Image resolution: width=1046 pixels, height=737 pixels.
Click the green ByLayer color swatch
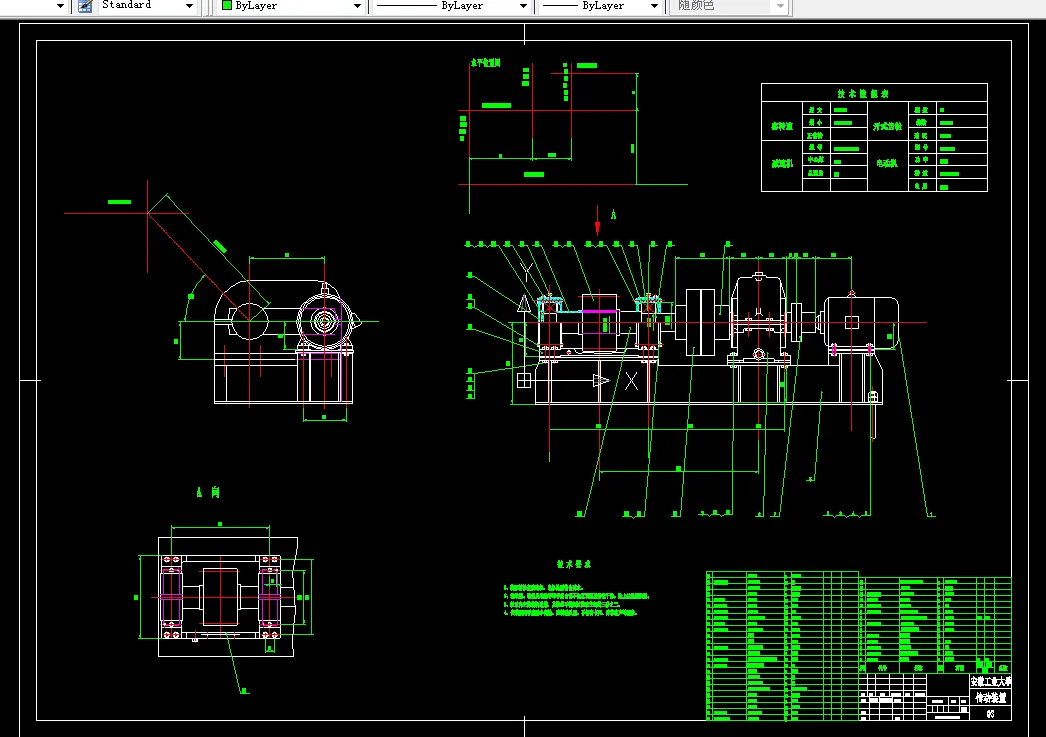pyautogui.click(x=227, y=5)
